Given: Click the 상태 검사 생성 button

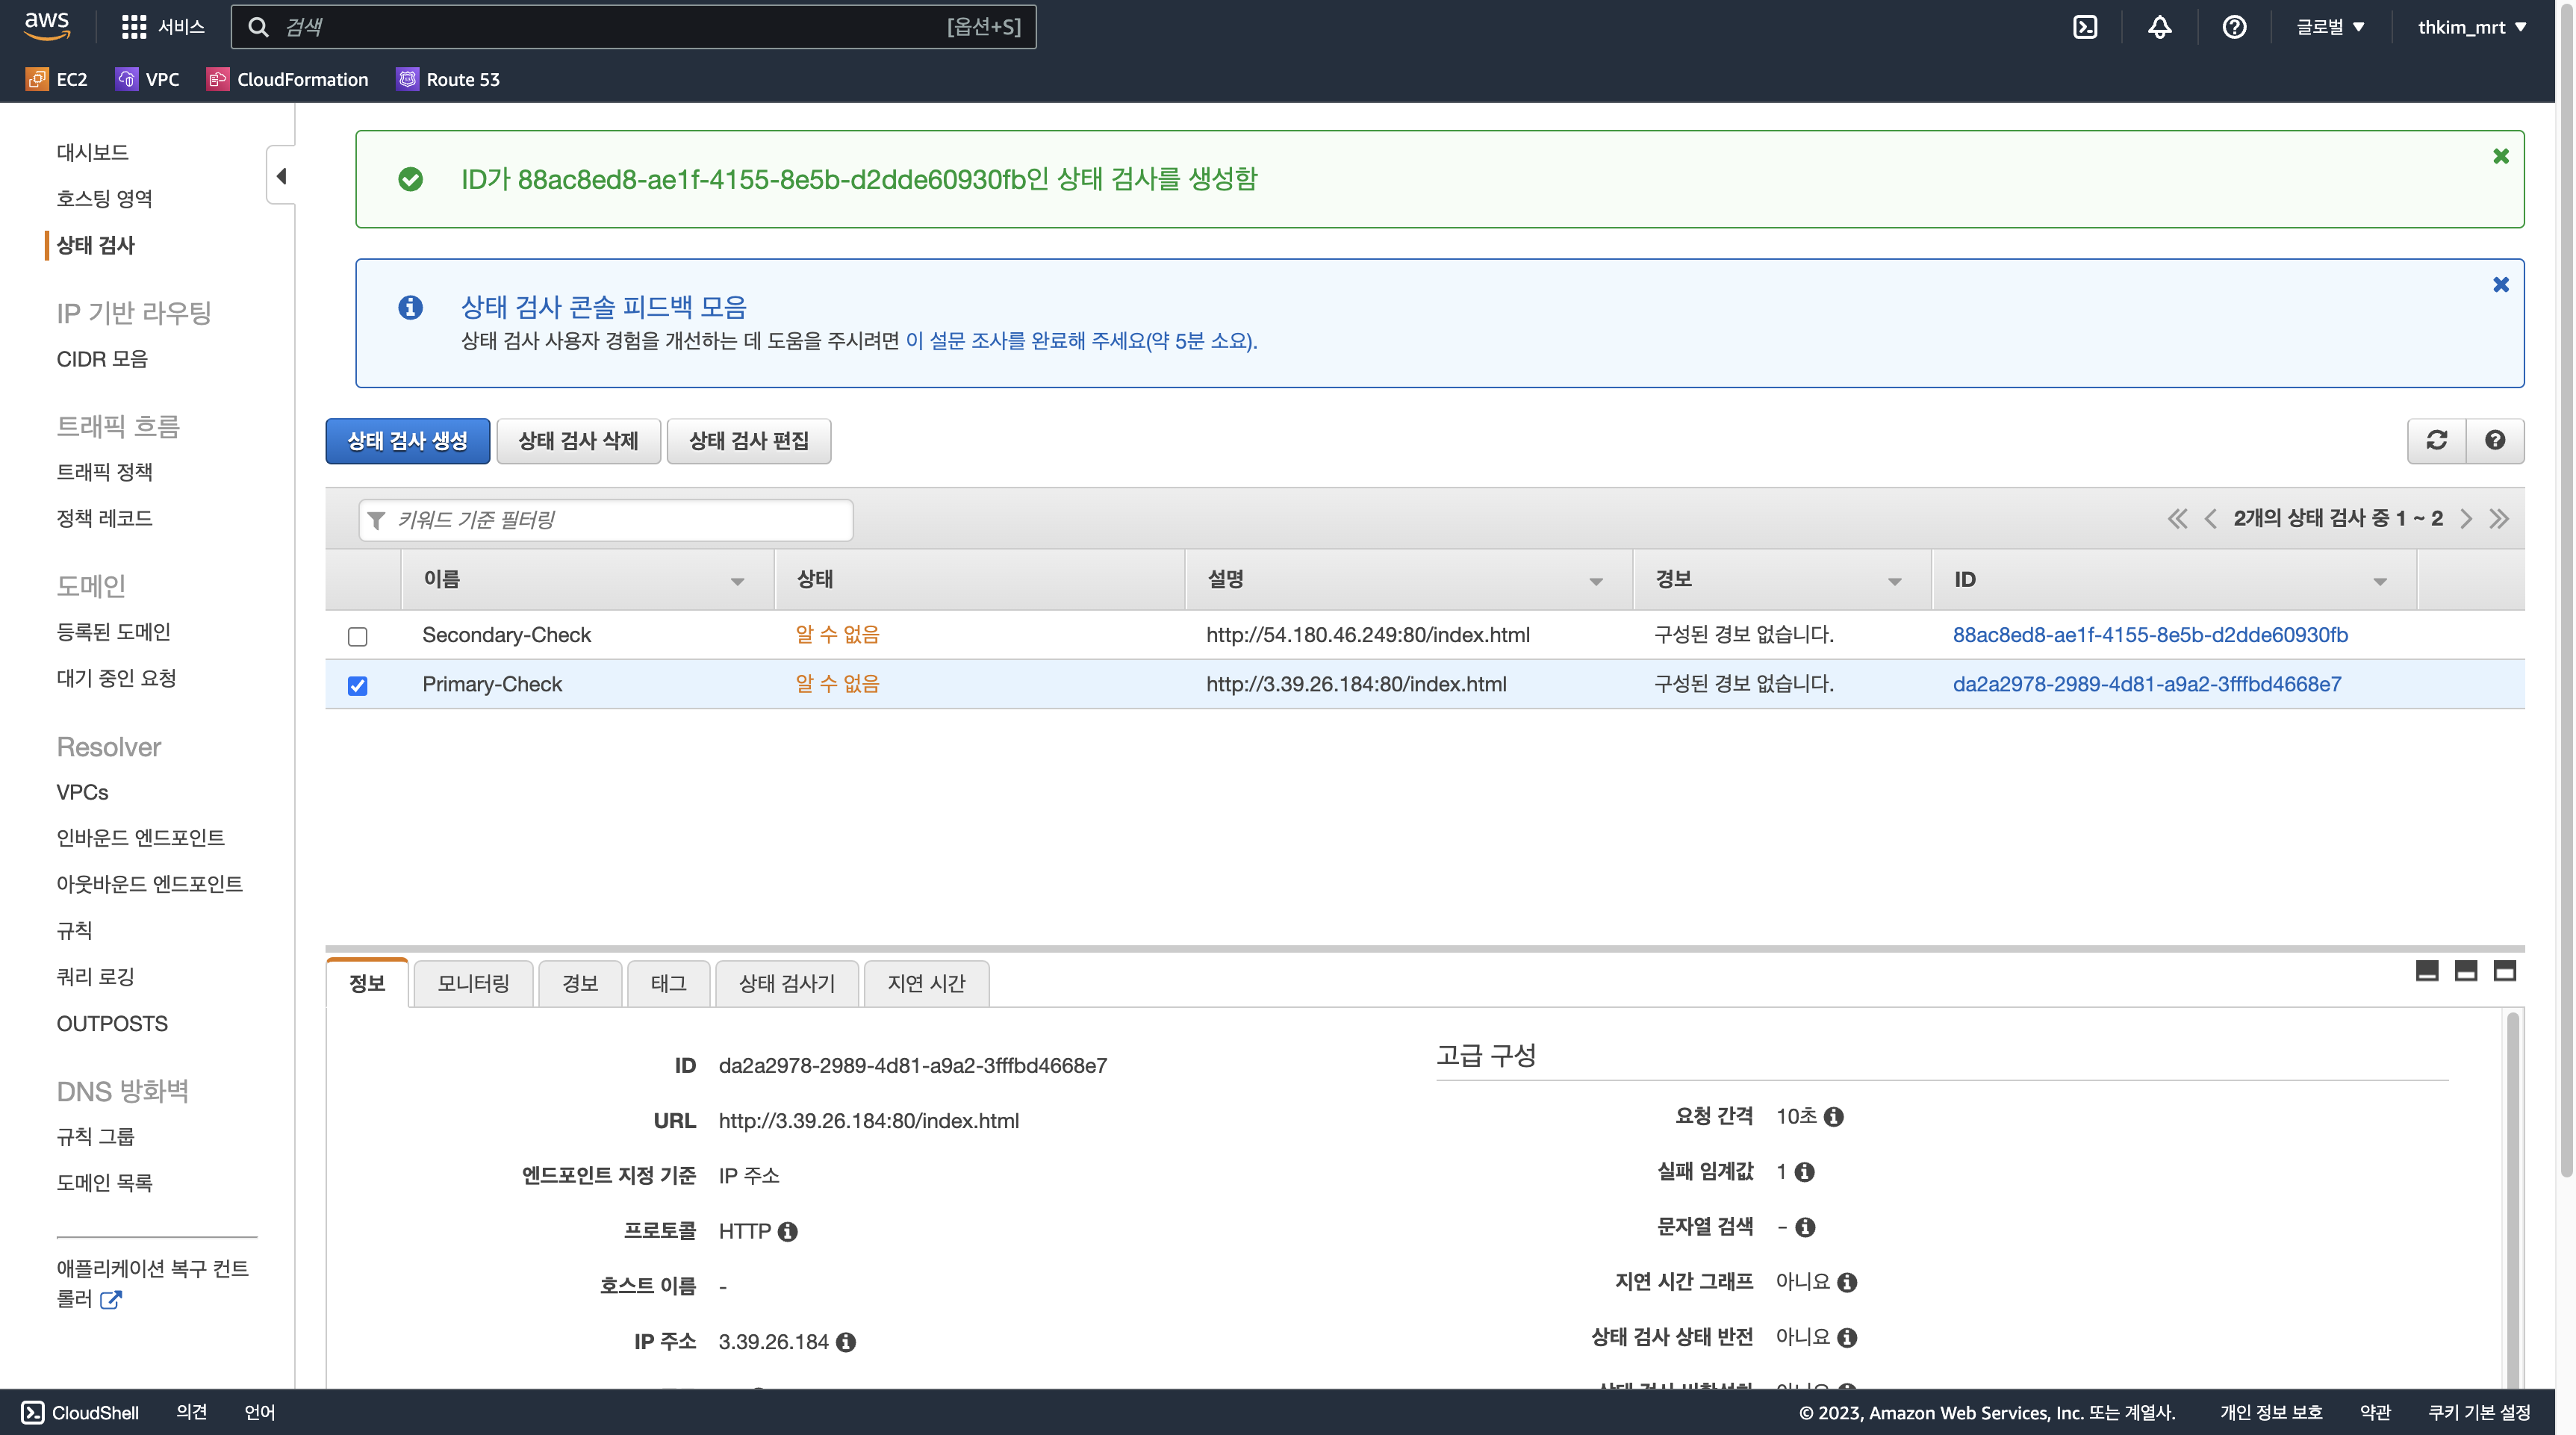Looking at the screenshot, I should pos(407,440).
